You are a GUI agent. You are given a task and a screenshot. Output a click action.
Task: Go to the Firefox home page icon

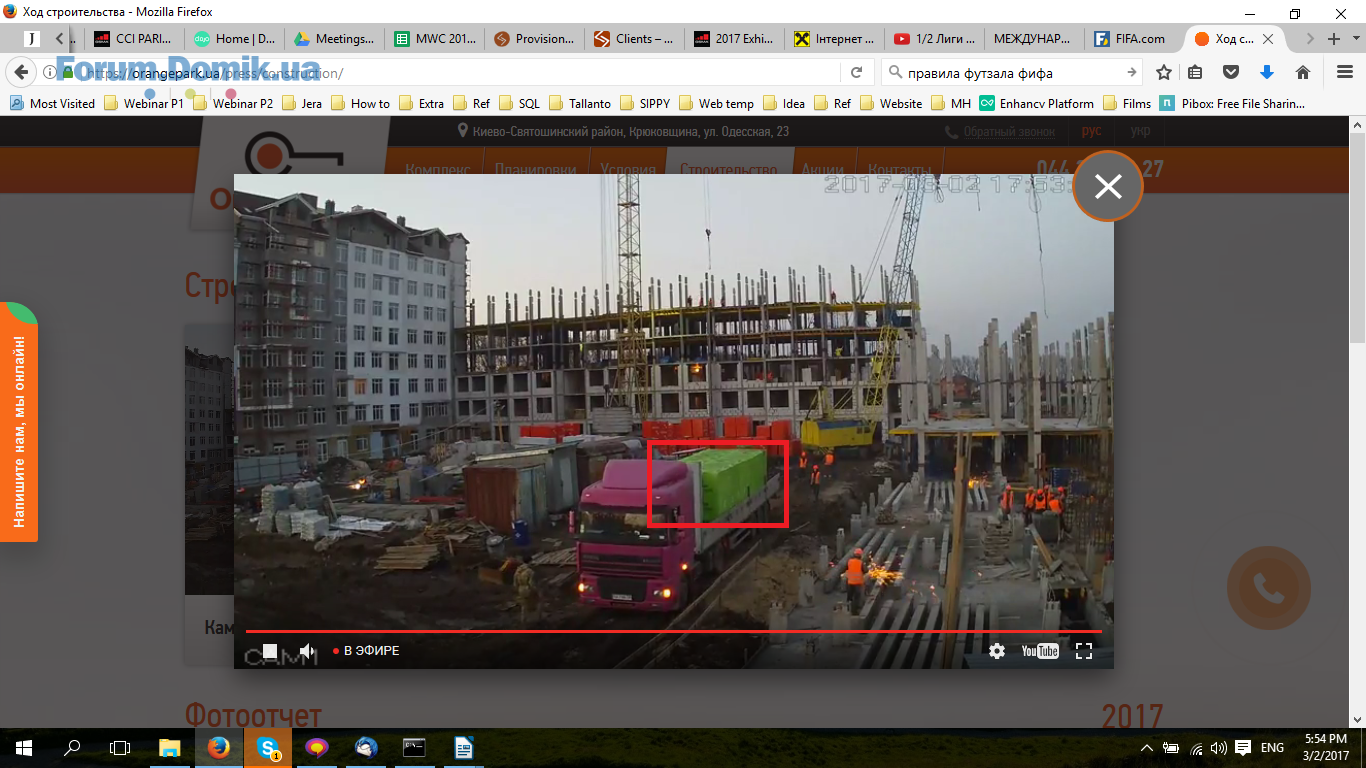click(1303, 72)
